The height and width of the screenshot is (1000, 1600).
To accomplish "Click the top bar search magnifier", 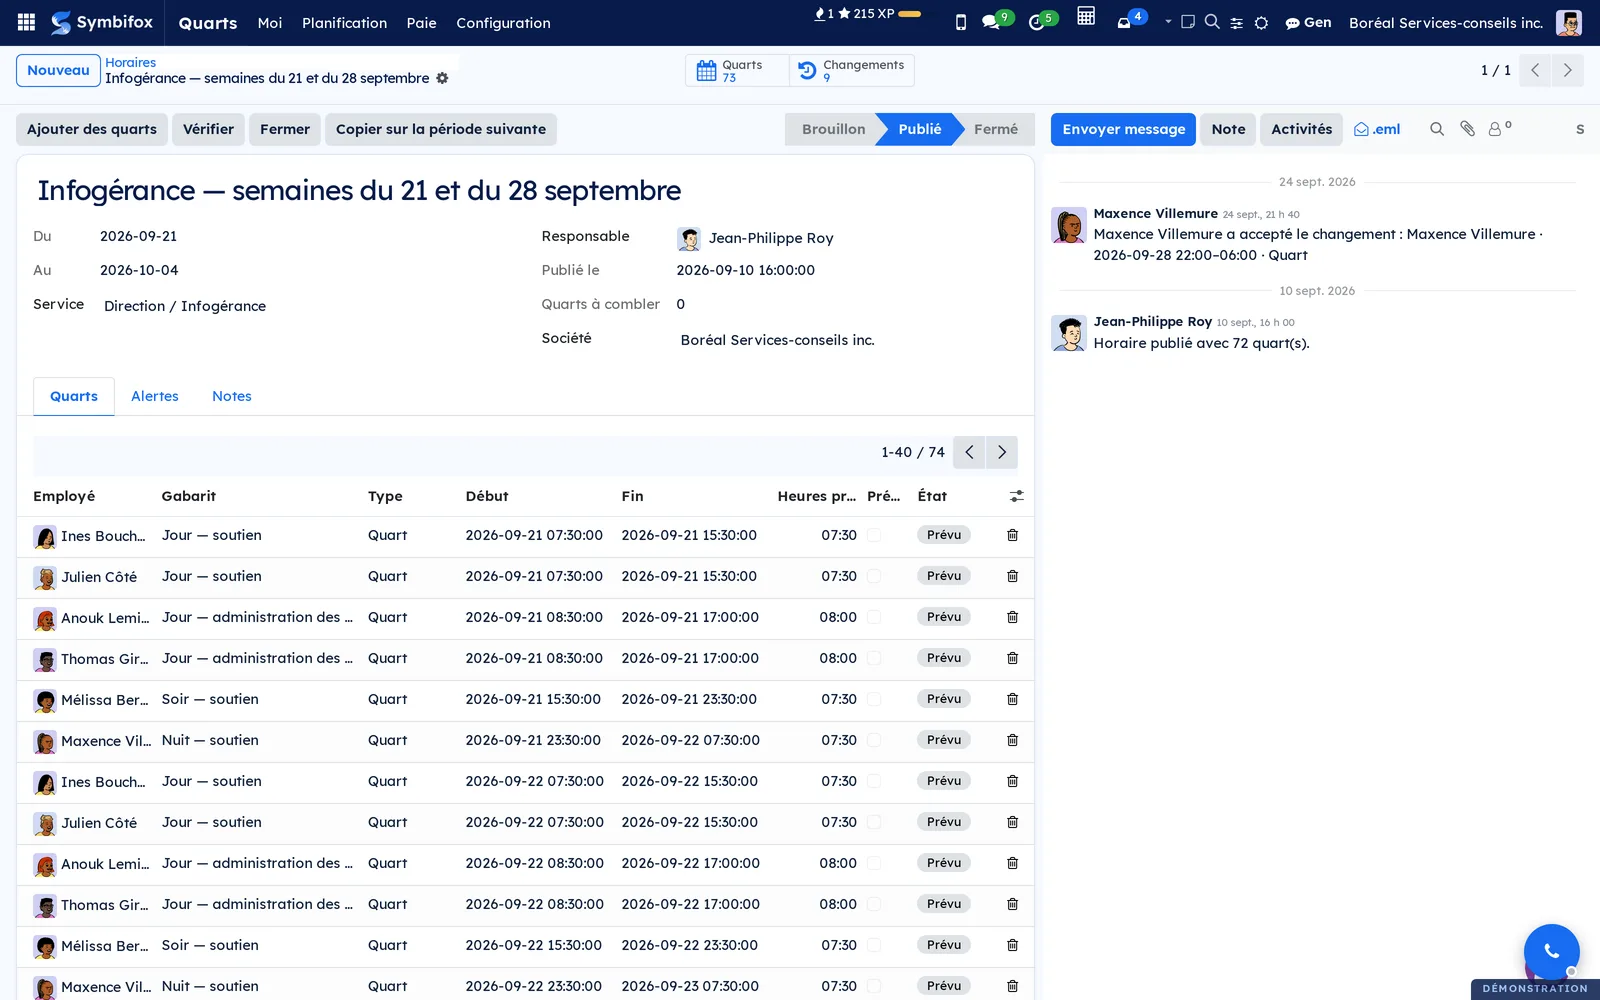I will tap(1212, 22).
